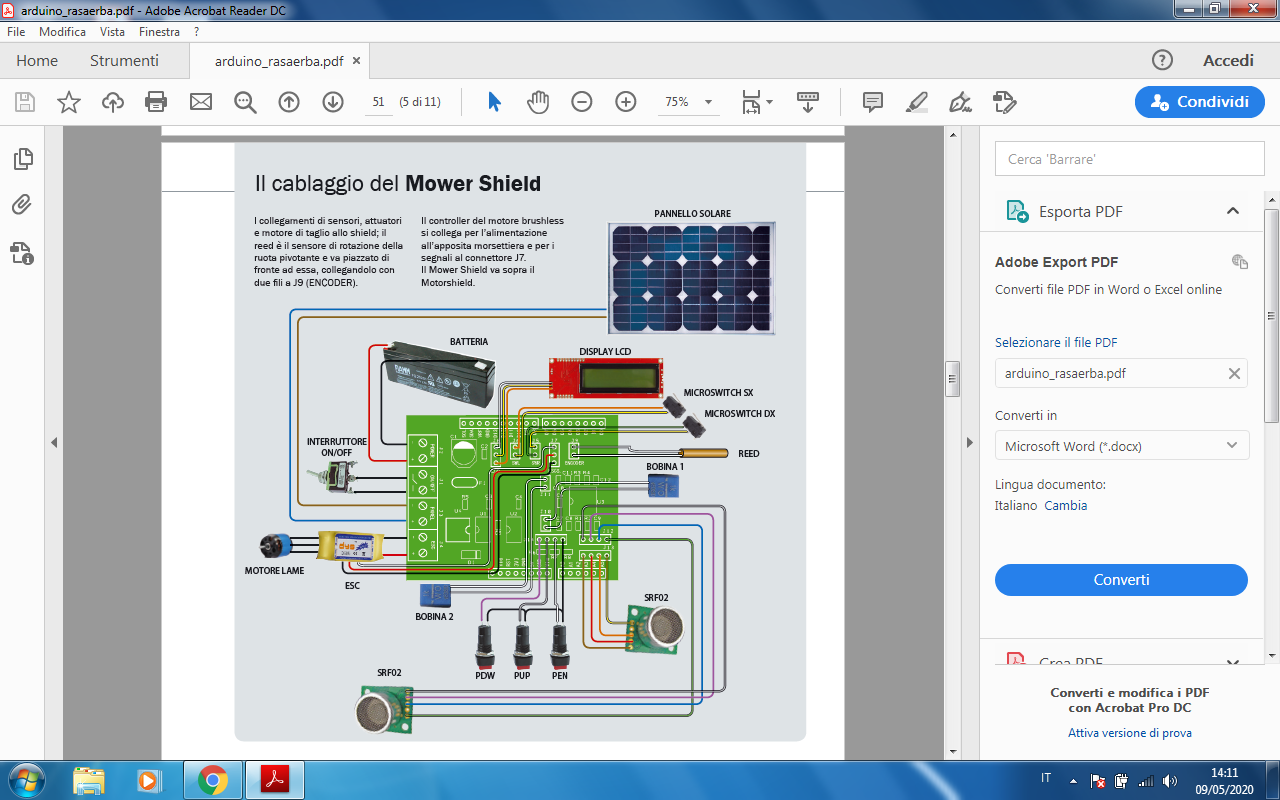This screenshot has width=1280, height=800.
Task: Open the zoom level 75% dropdown
Action: pyautogui.click(x=689, y=102)
